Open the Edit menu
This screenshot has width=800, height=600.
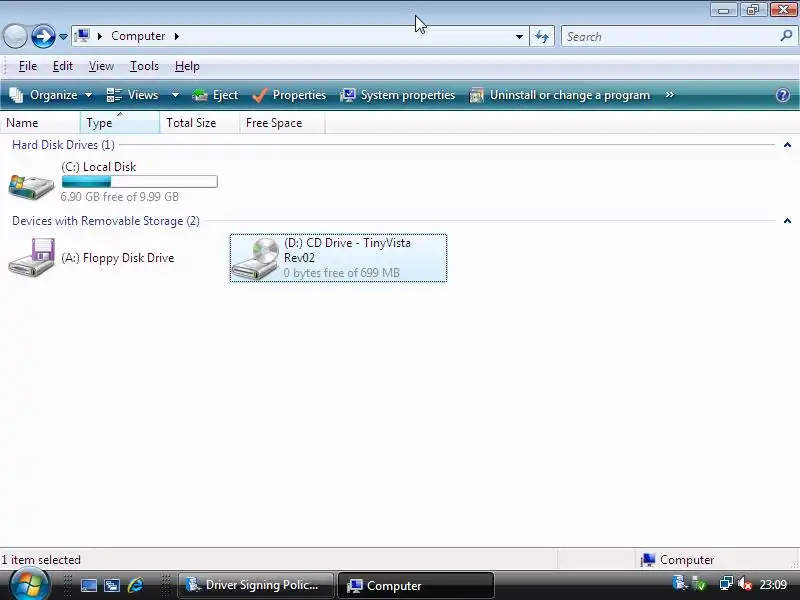[63, 66]
